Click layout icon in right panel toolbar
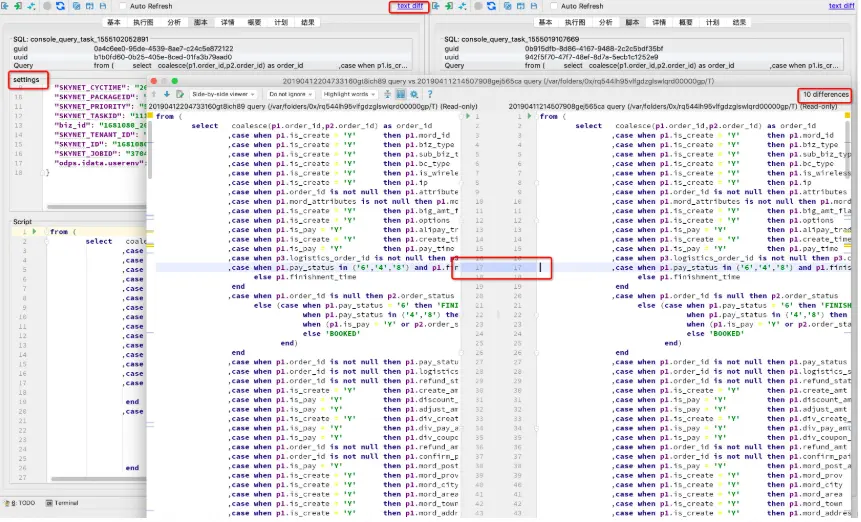861x522 pixels. (x=521, y=6)
